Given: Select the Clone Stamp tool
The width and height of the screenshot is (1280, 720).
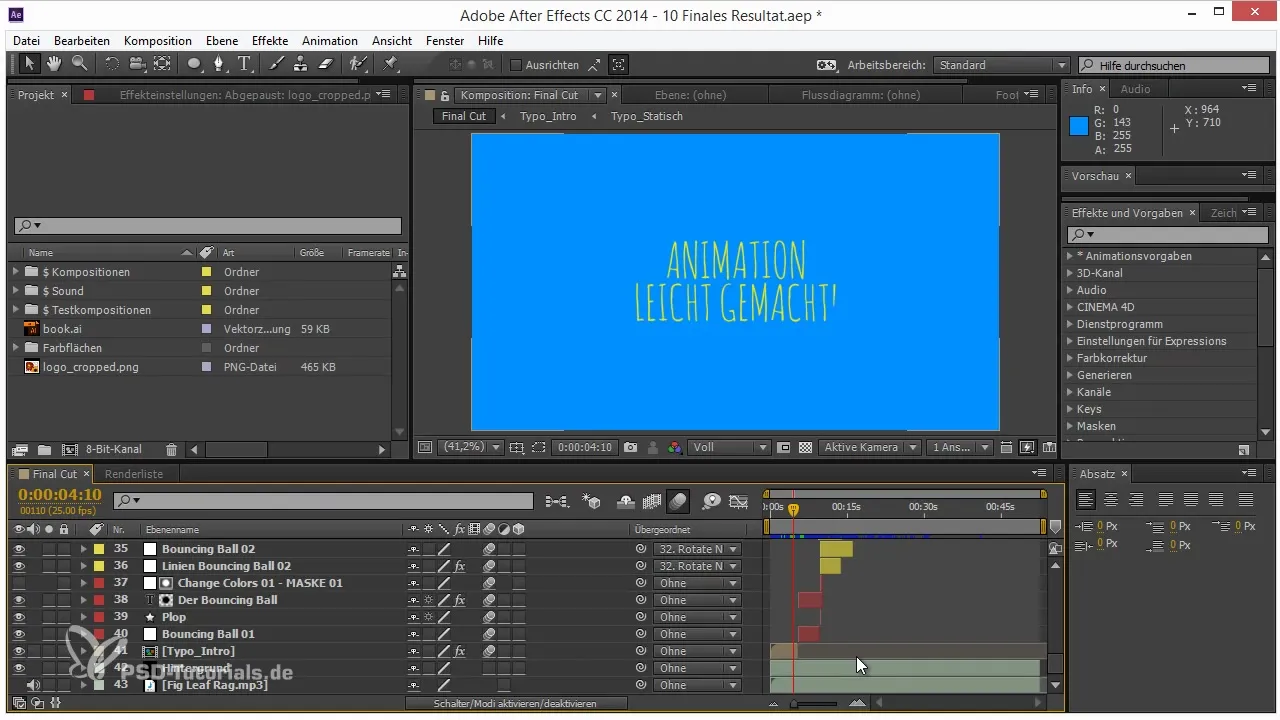Looking at the screenshot, I should click(300, 64).
